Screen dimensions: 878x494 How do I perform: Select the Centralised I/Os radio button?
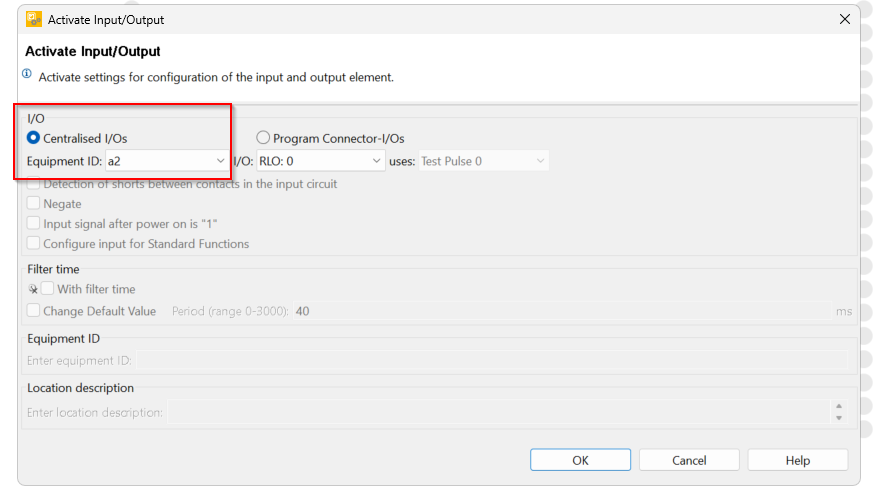pos(34,138)
